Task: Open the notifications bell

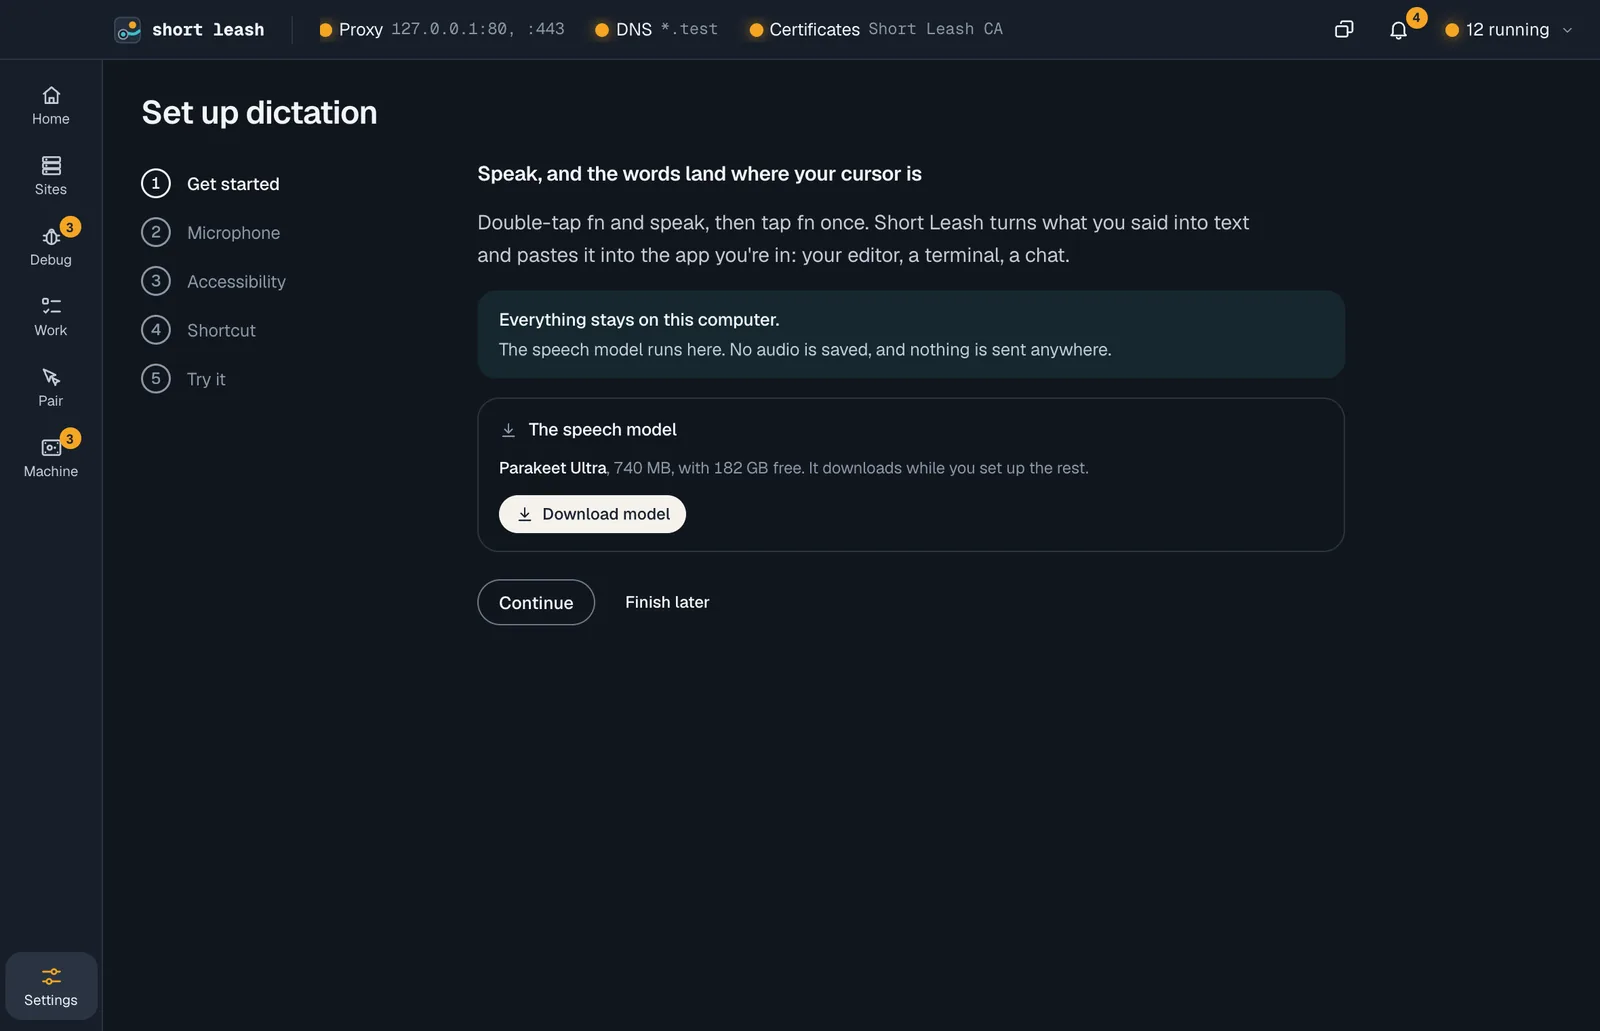Action: [1398, 30]
